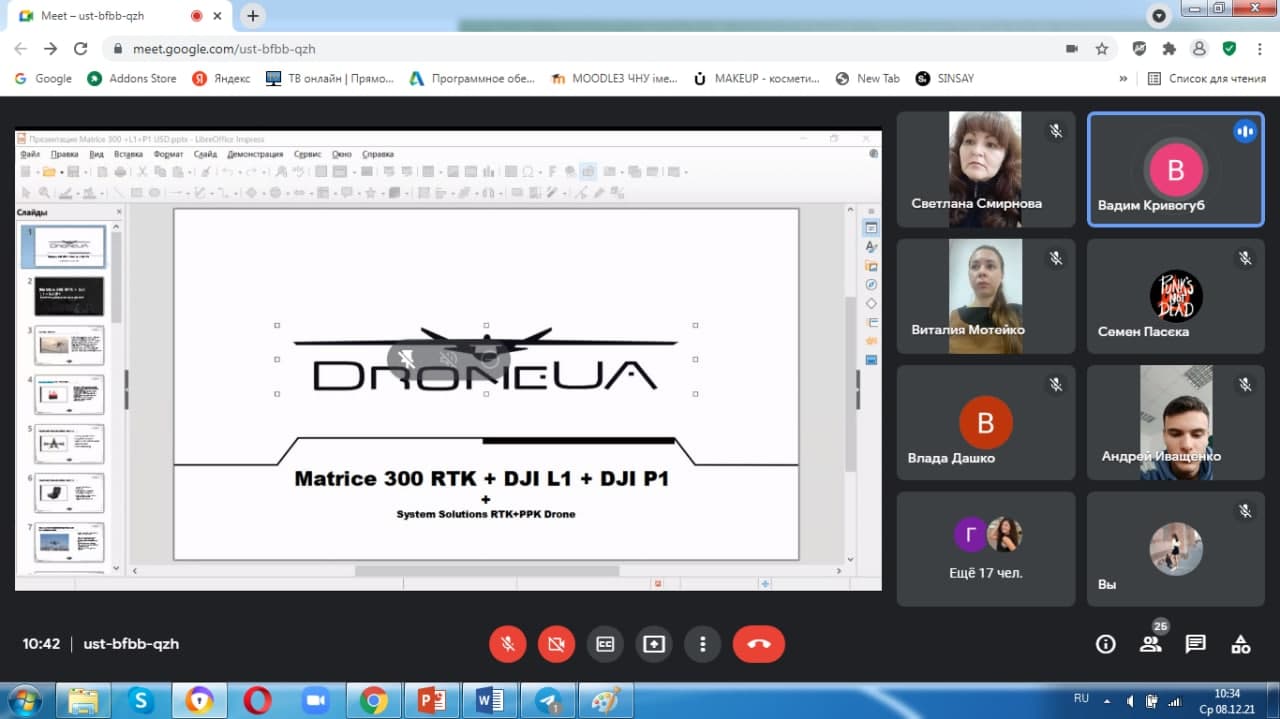Bookmark this page with the star

click(x=1102, y=48)
